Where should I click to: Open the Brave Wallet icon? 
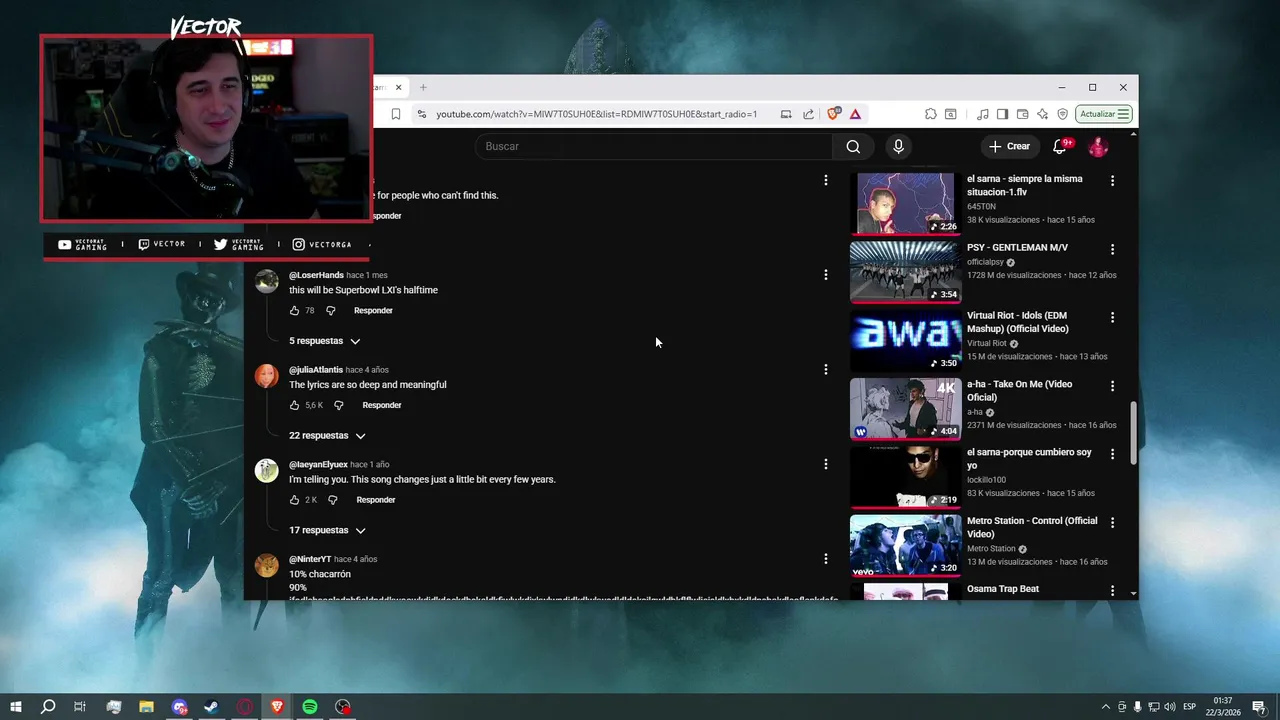point(1022,114)
